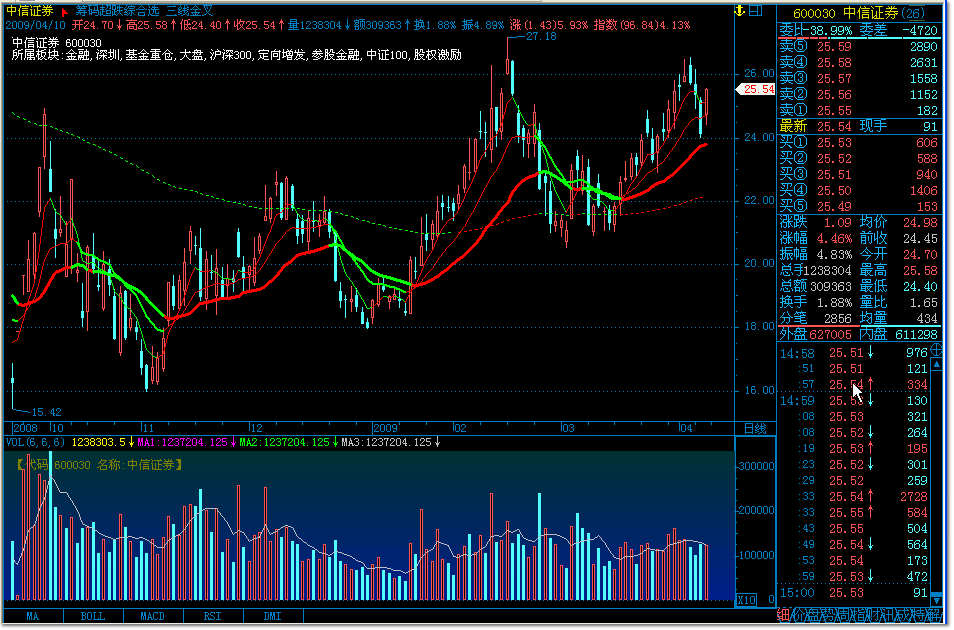Click the 买⑤ 25.49 bid row
This screenshot has height=630, width=954.
[x=859, y=207]
